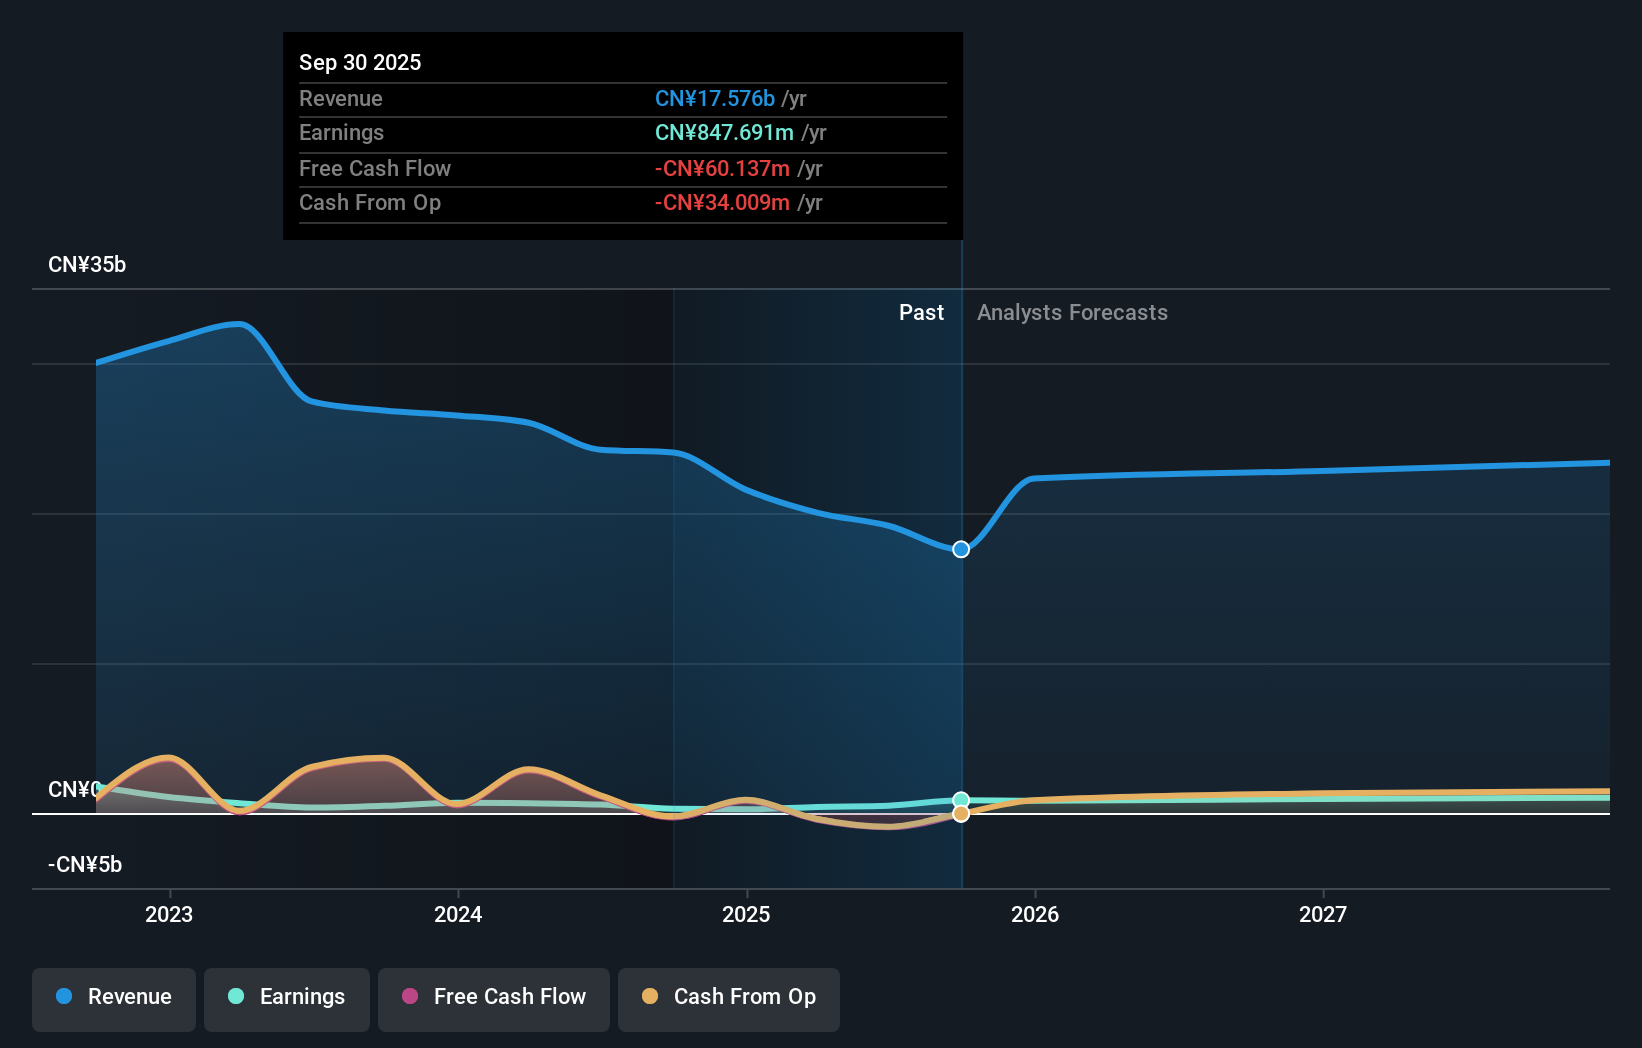Click the Sep 30 2025 tooltip heading
This screenshot has width=1642, height=1048.
pos(360,62)
